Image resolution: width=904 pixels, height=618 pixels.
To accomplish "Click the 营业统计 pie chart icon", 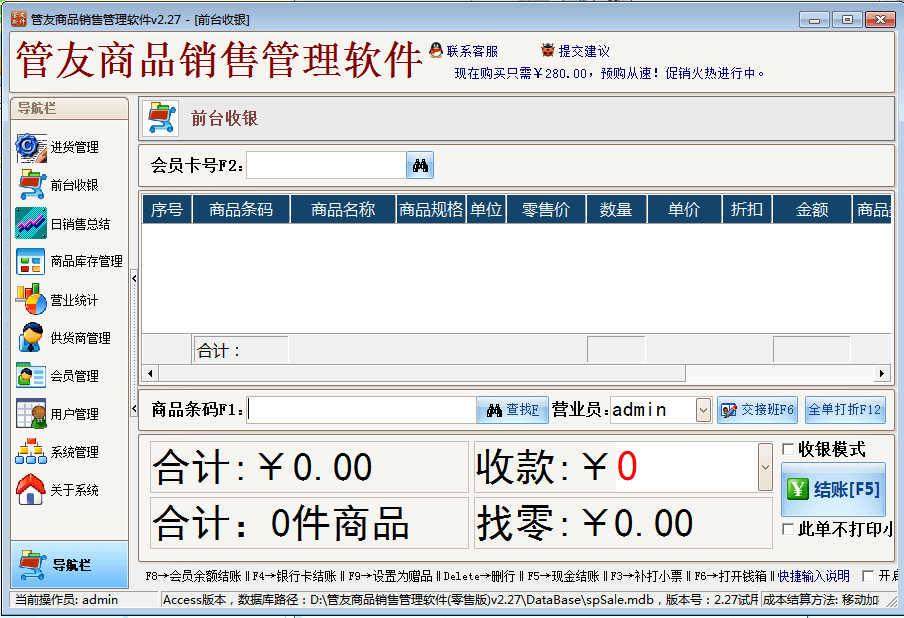I will point(32,299).
